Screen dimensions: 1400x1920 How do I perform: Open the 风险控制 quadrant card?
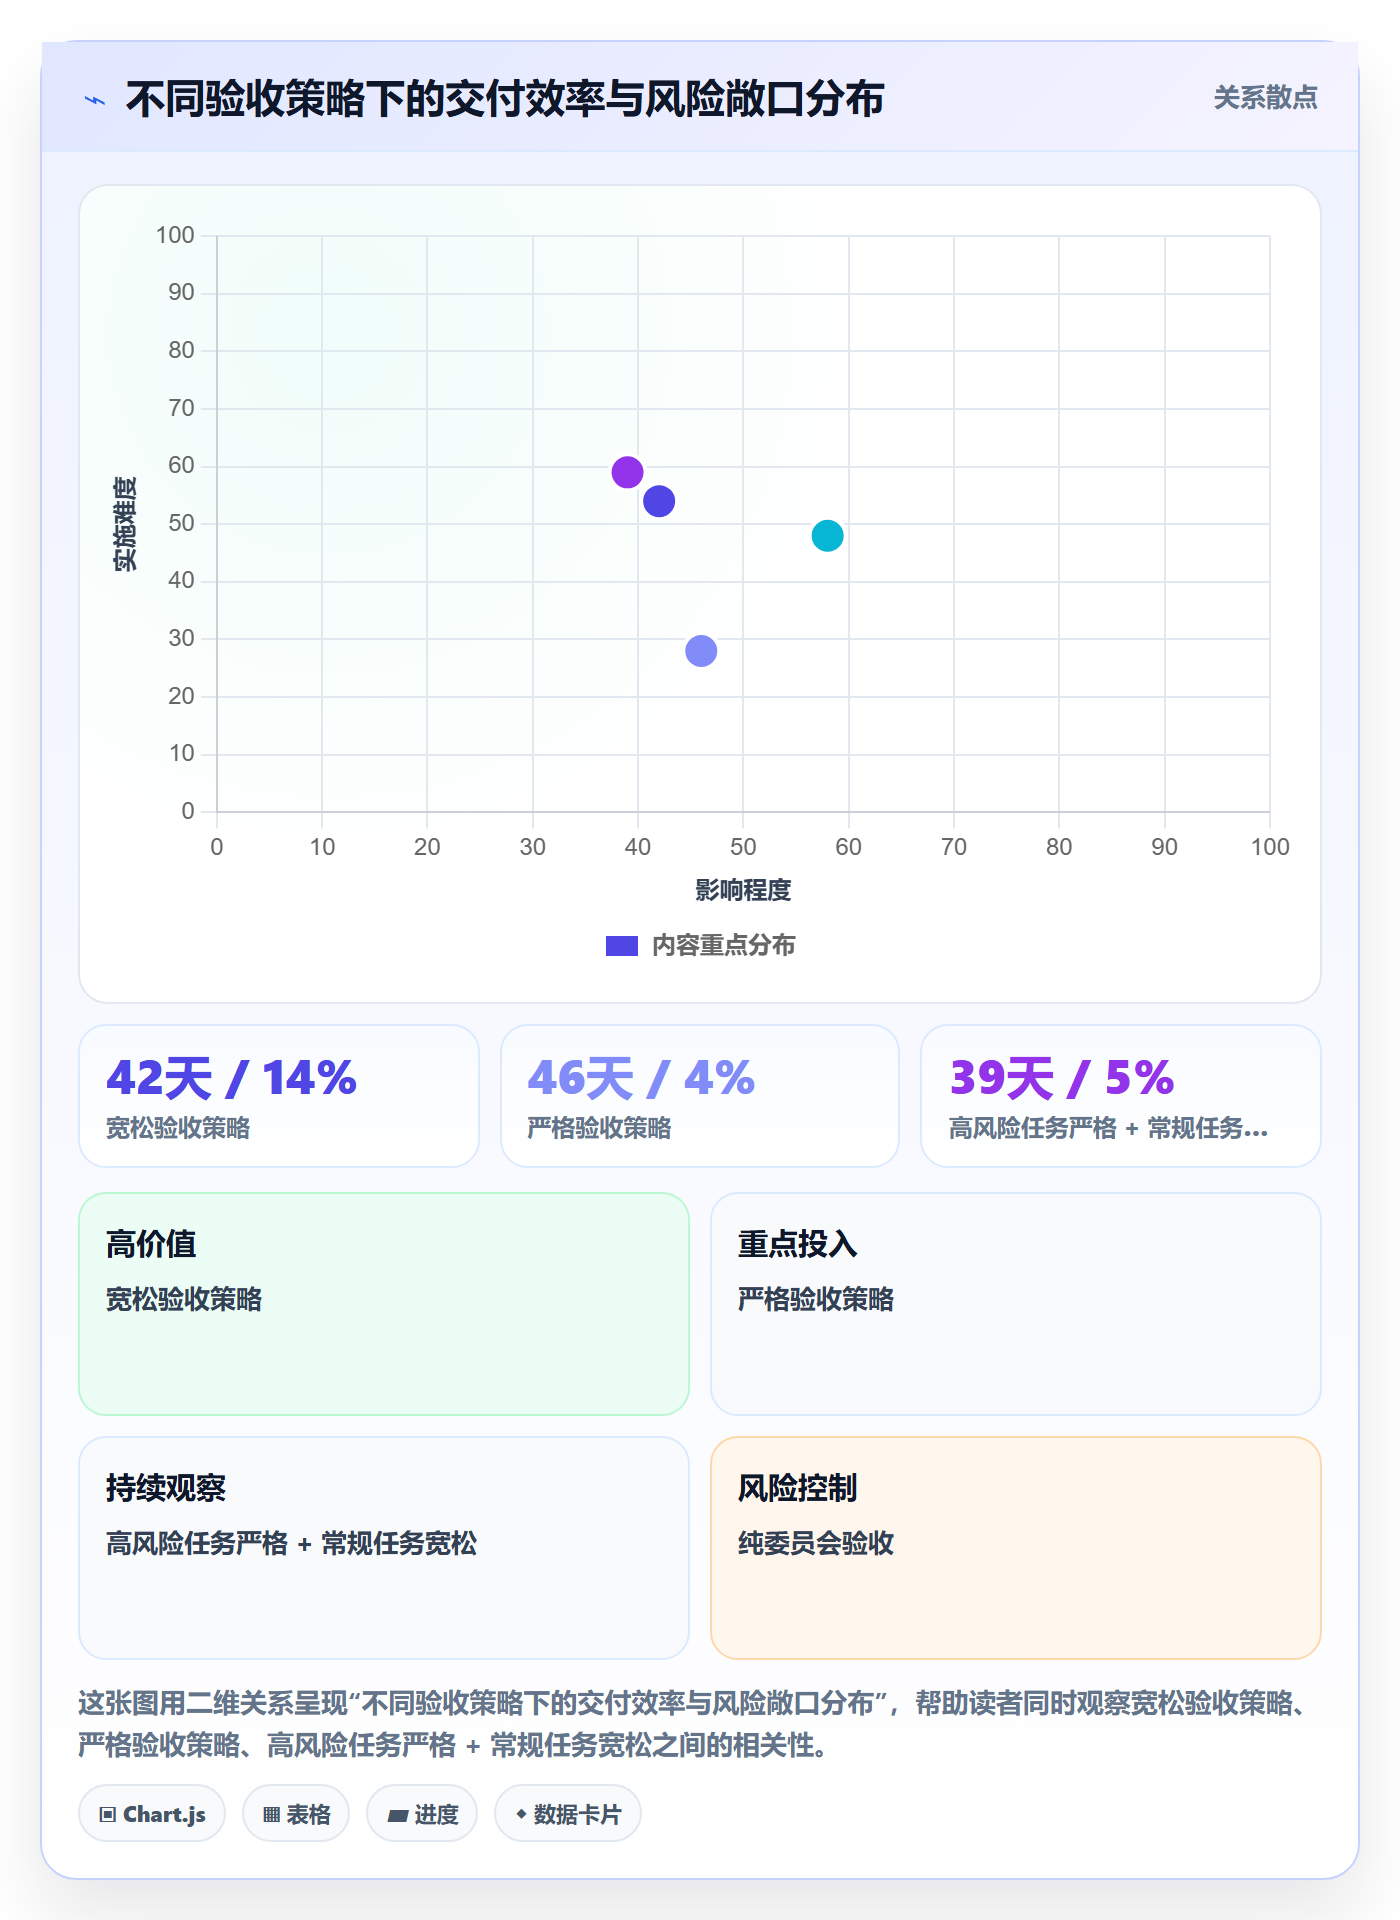(1016, 1548)
